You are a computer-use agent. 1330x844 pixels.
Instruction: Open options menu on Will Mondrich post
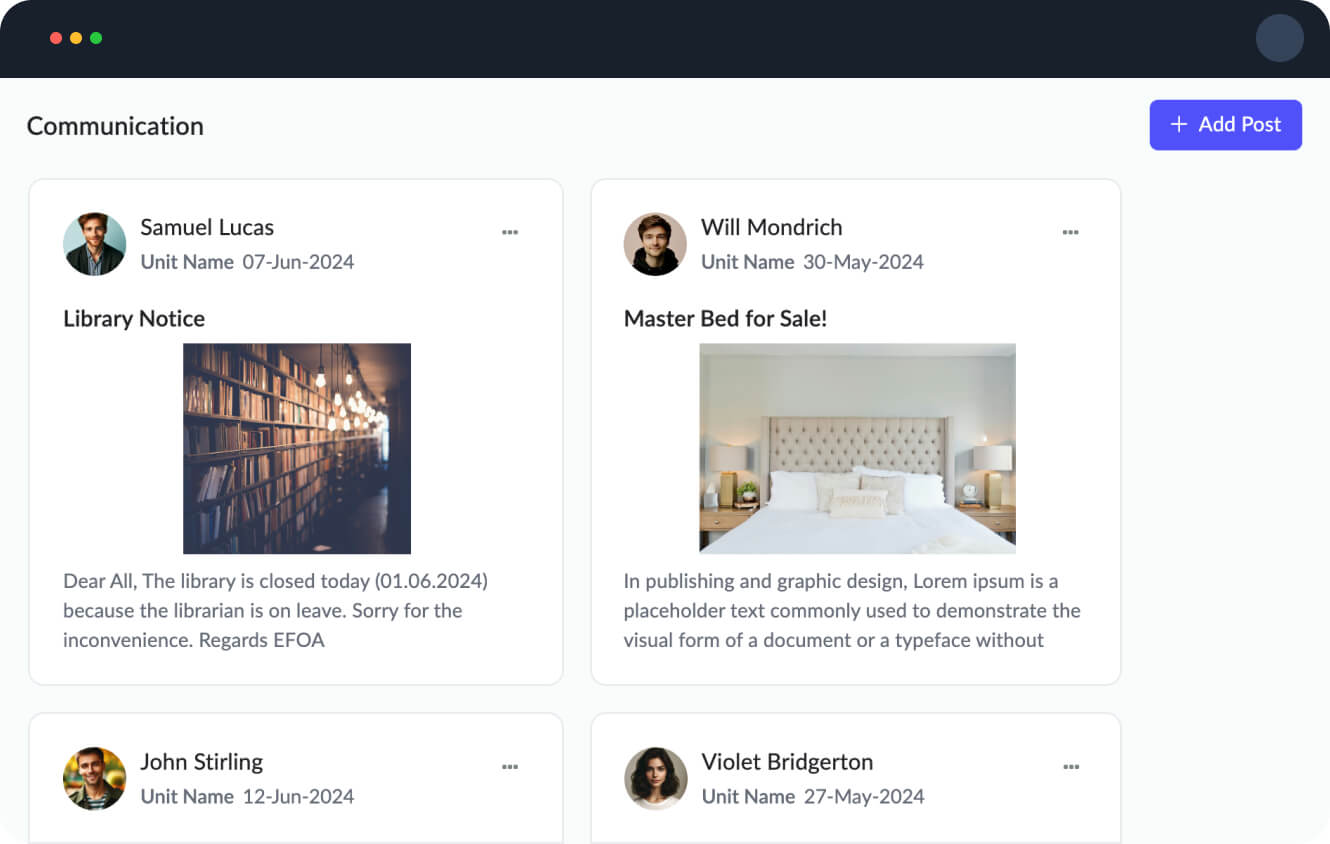tap(1071, 232)
